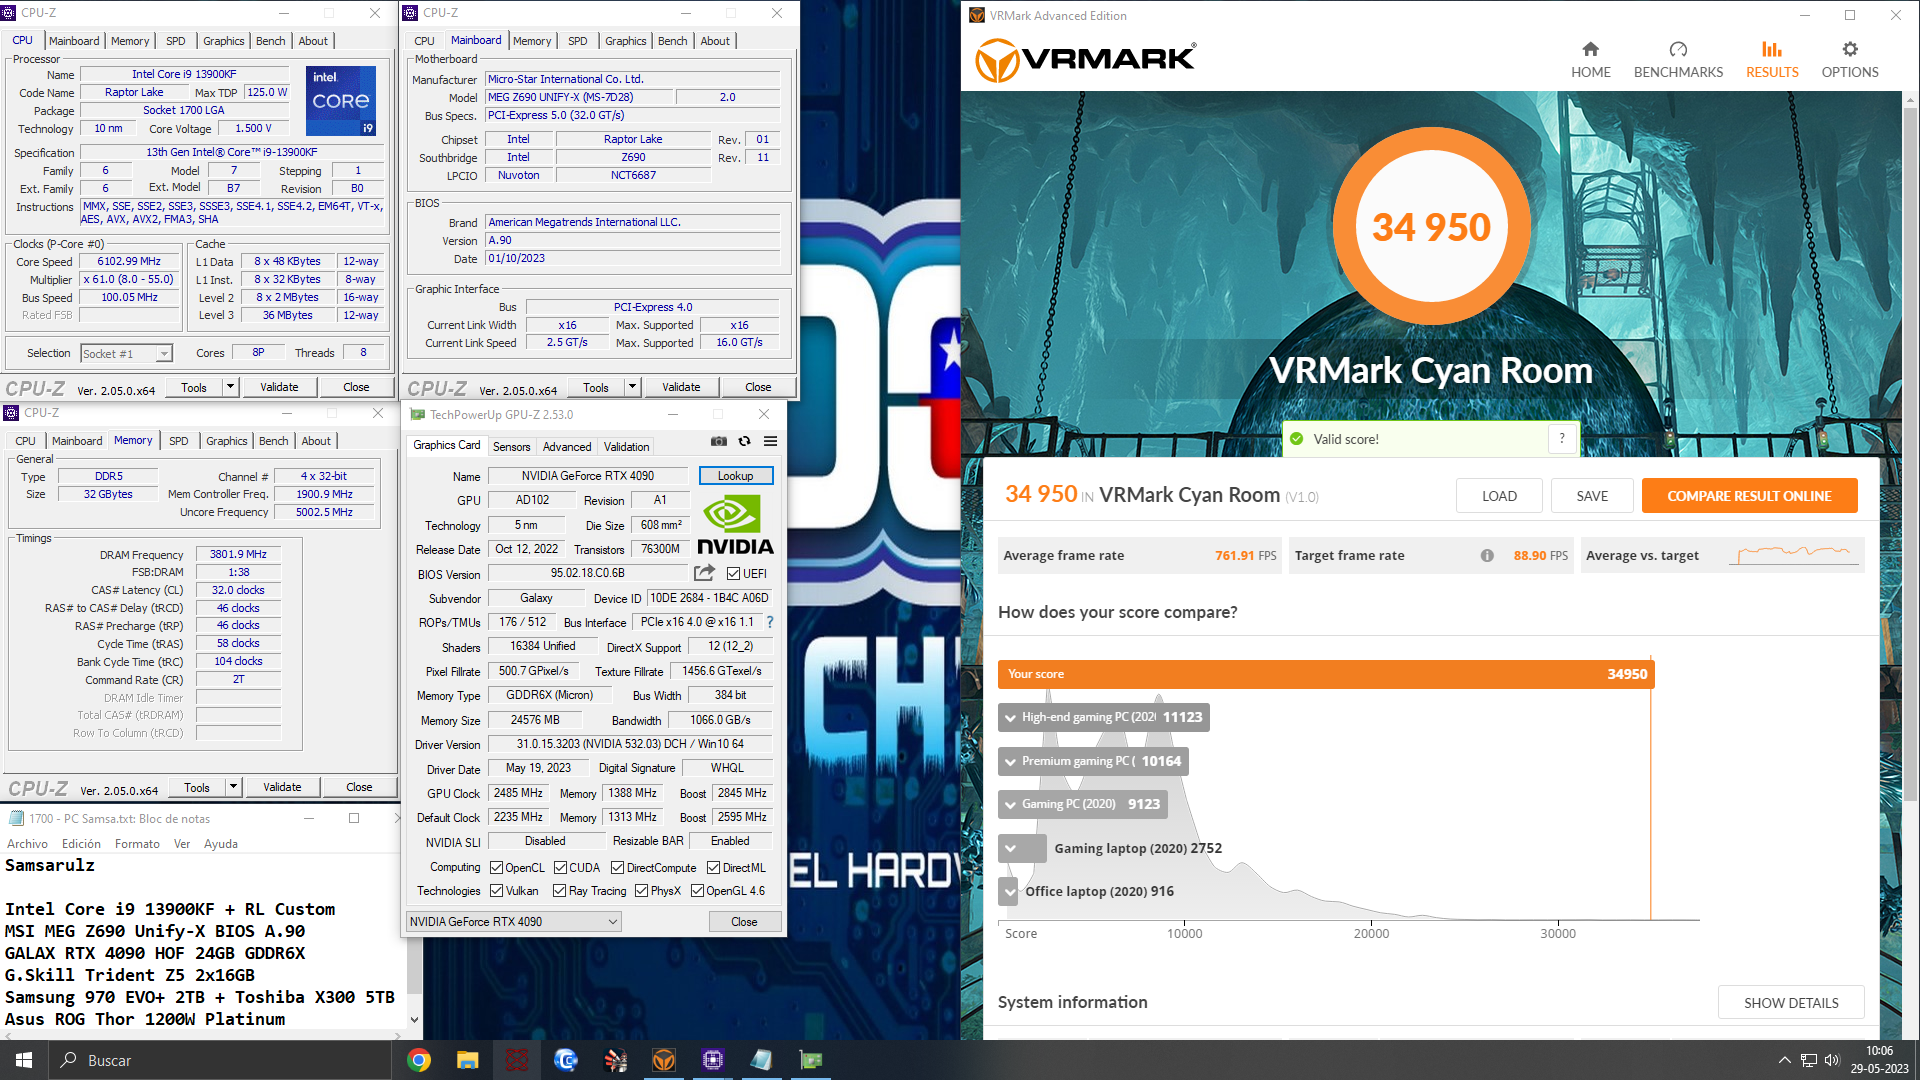Image resolution: width=1920 pixels, height=1080 pixels.
Task: Open Tools dropdown arrow in CPU-Z Memory window
Action: 233,787
